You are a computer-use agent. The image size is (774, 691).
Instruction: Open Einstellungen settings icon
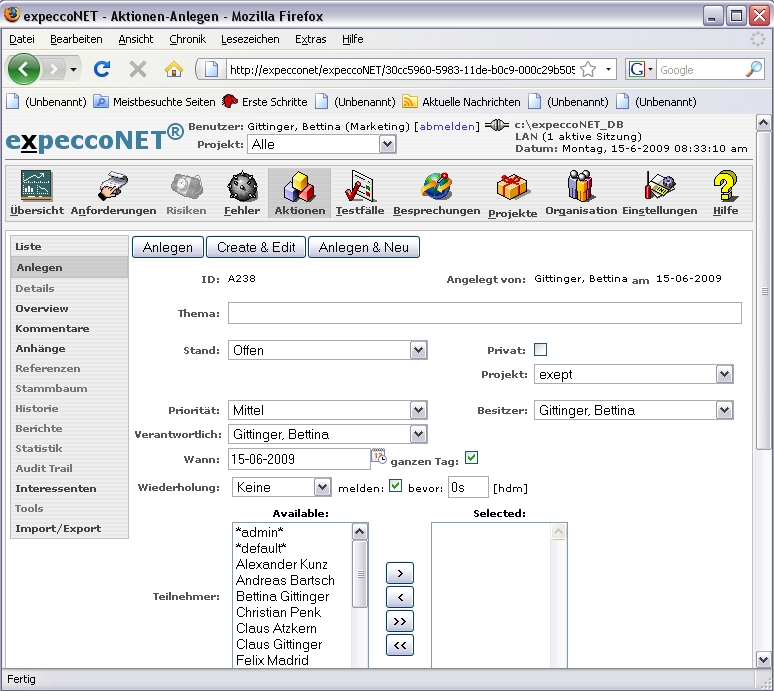click(659, 187)
